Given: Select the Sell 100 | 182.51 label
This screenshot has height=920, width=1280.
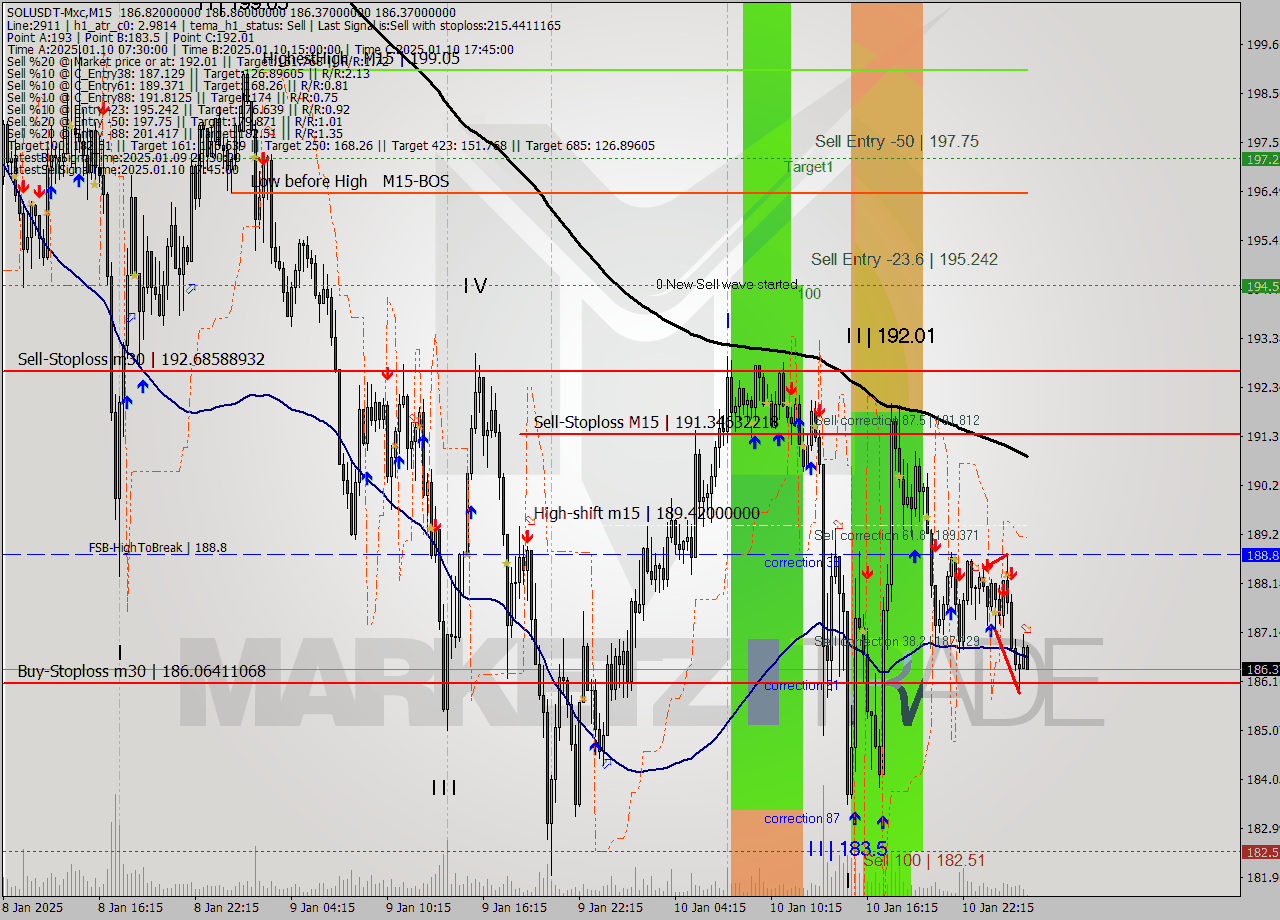Looking at the screenshot, I should click(x=925, y=860).
